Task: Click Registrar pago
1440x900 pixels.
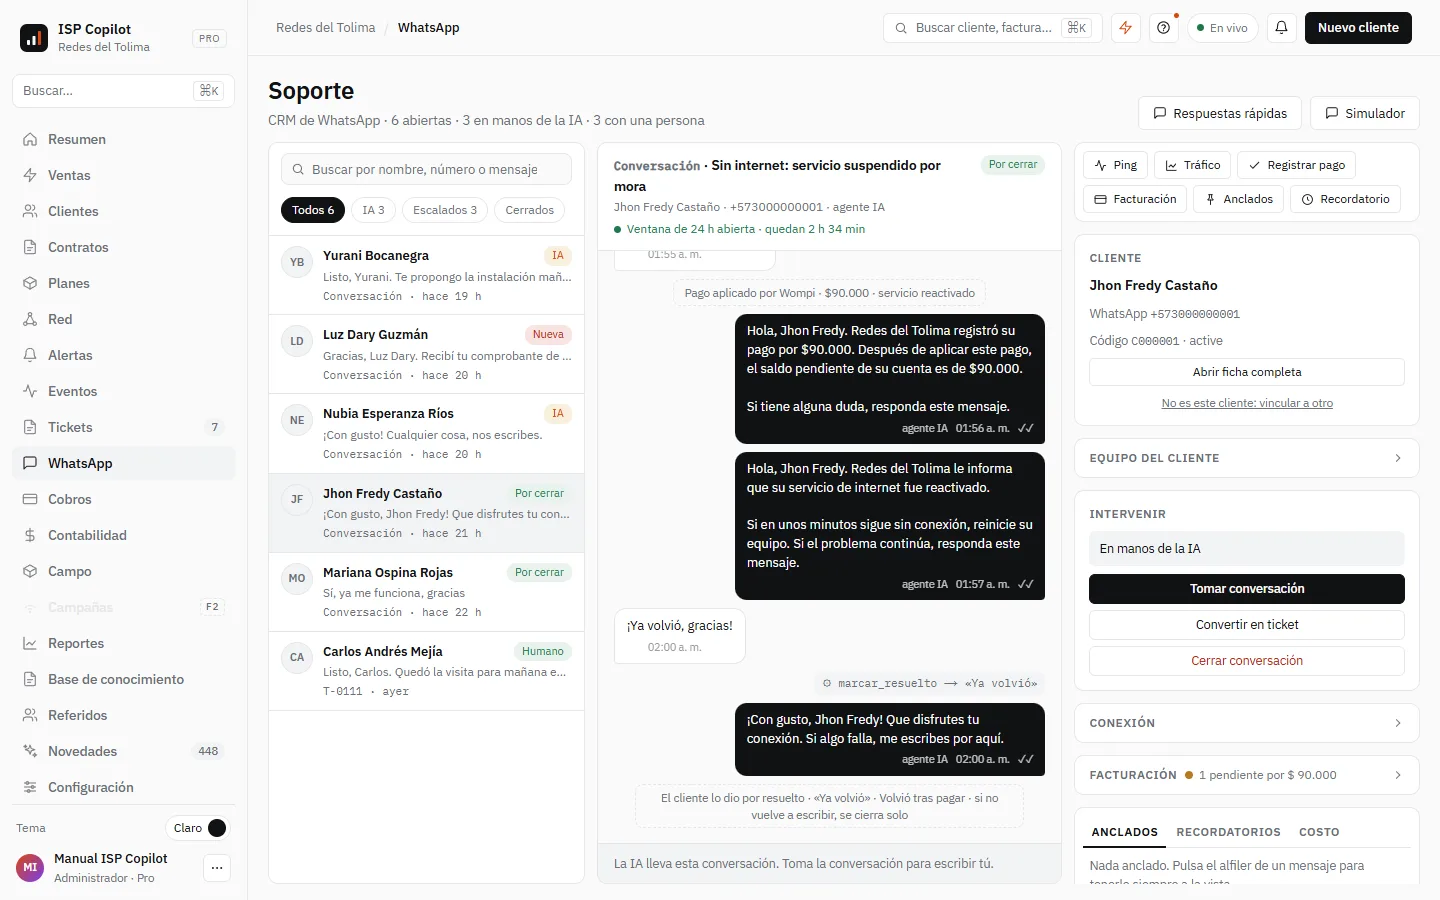Action: [x=1296, y=165]
